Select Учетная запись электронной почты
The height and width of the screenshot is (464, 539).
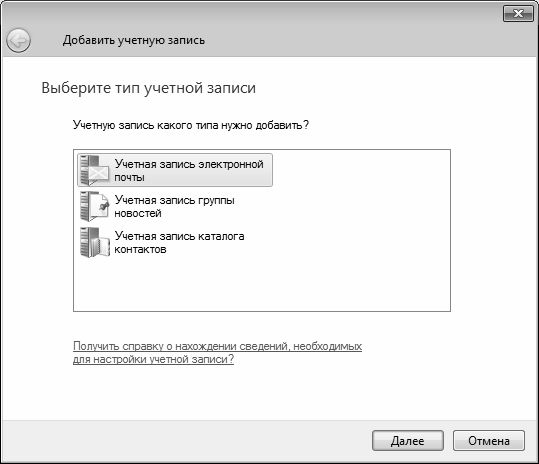coord(175,170)
